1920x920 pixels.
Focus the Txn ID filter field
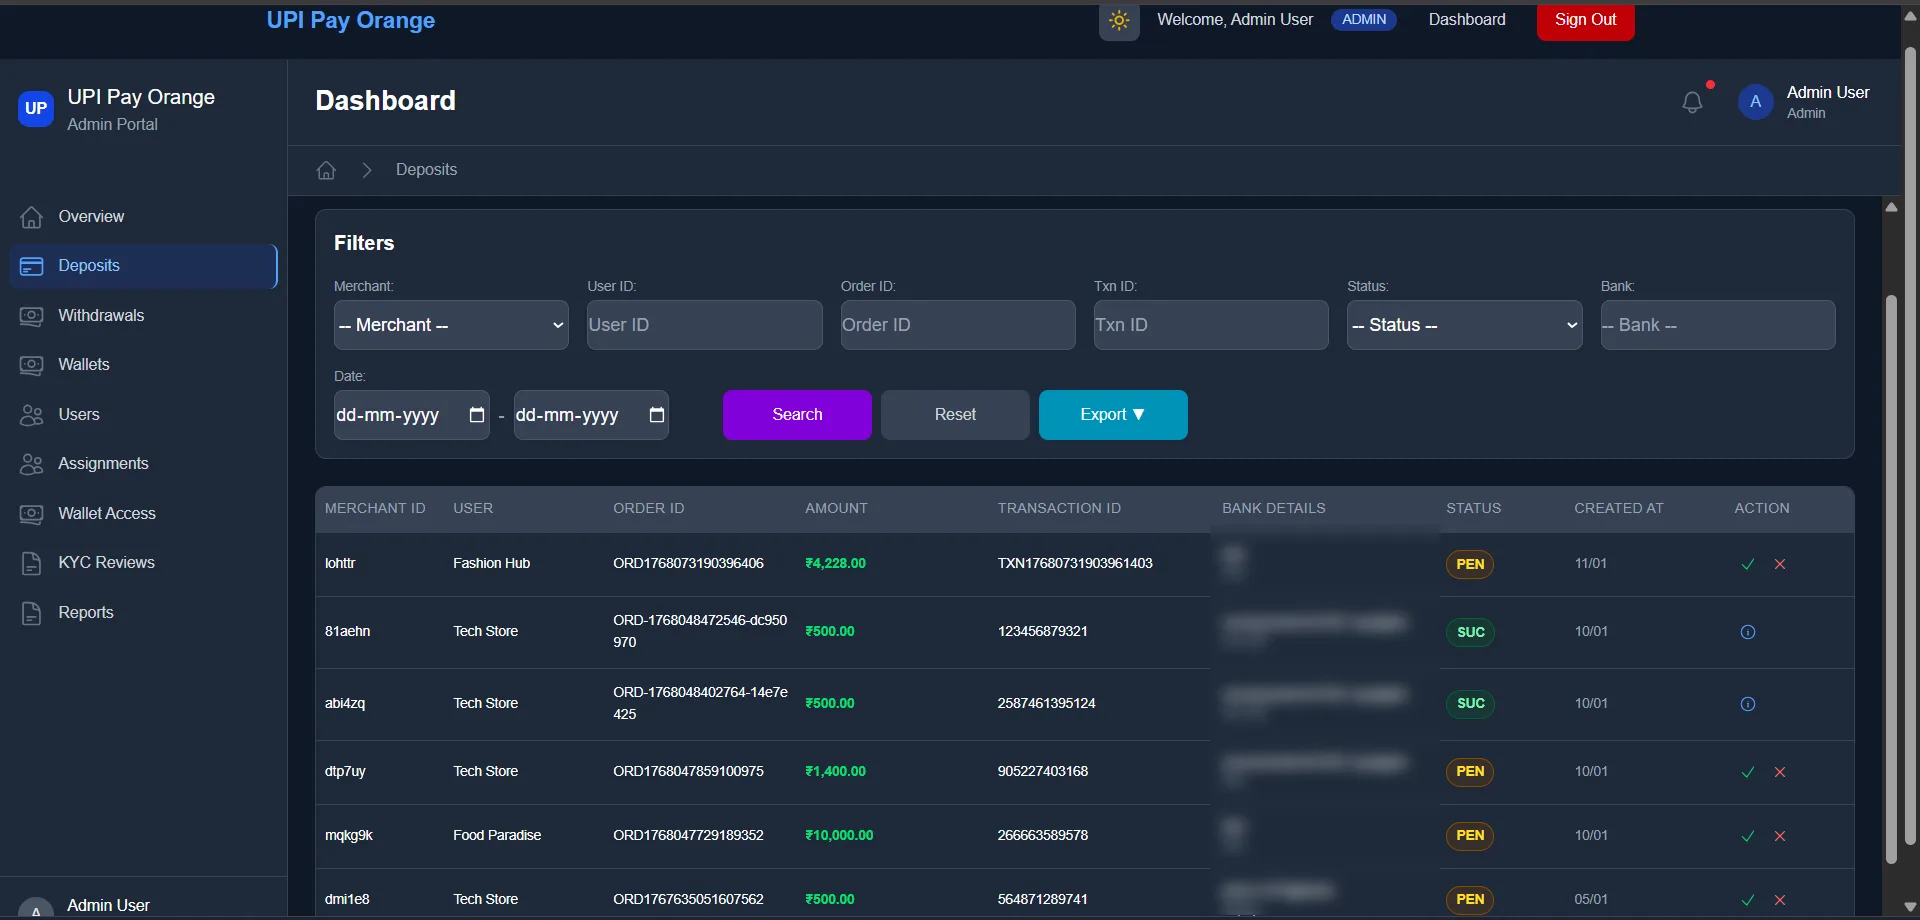(x=1211, y=325)
